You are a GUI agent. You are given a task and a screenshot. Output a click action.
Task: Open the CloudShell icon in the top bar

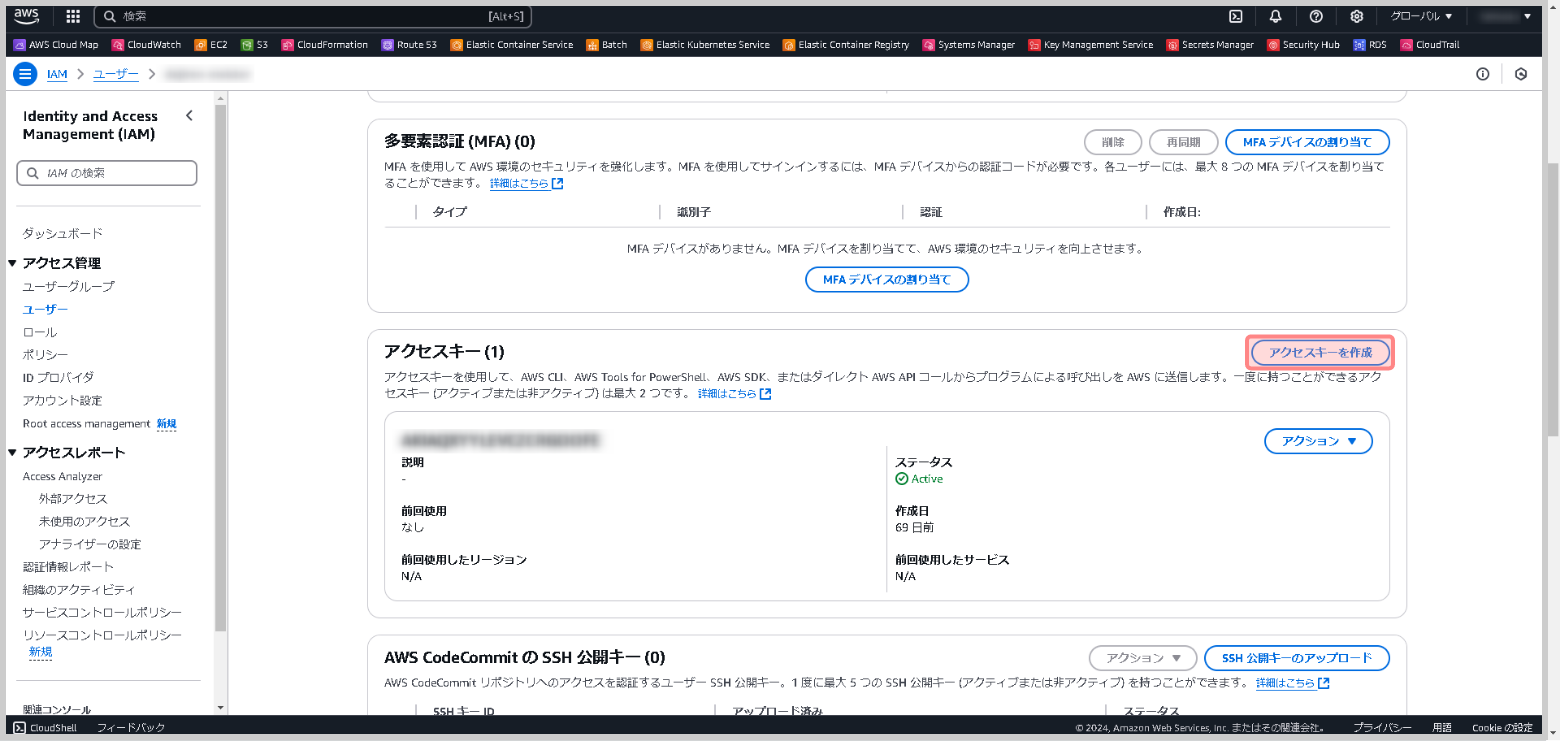1236,16
